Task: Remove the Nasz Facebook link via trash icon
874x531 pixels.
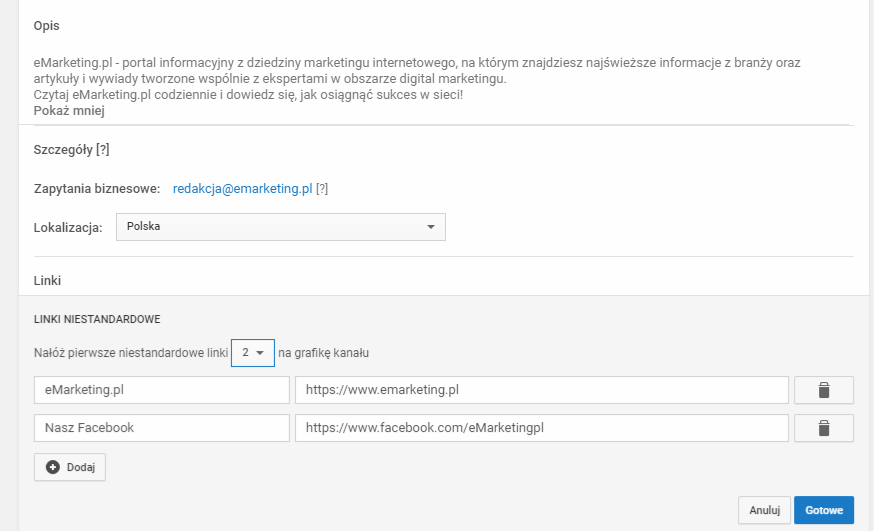Action: click(823, 428)
